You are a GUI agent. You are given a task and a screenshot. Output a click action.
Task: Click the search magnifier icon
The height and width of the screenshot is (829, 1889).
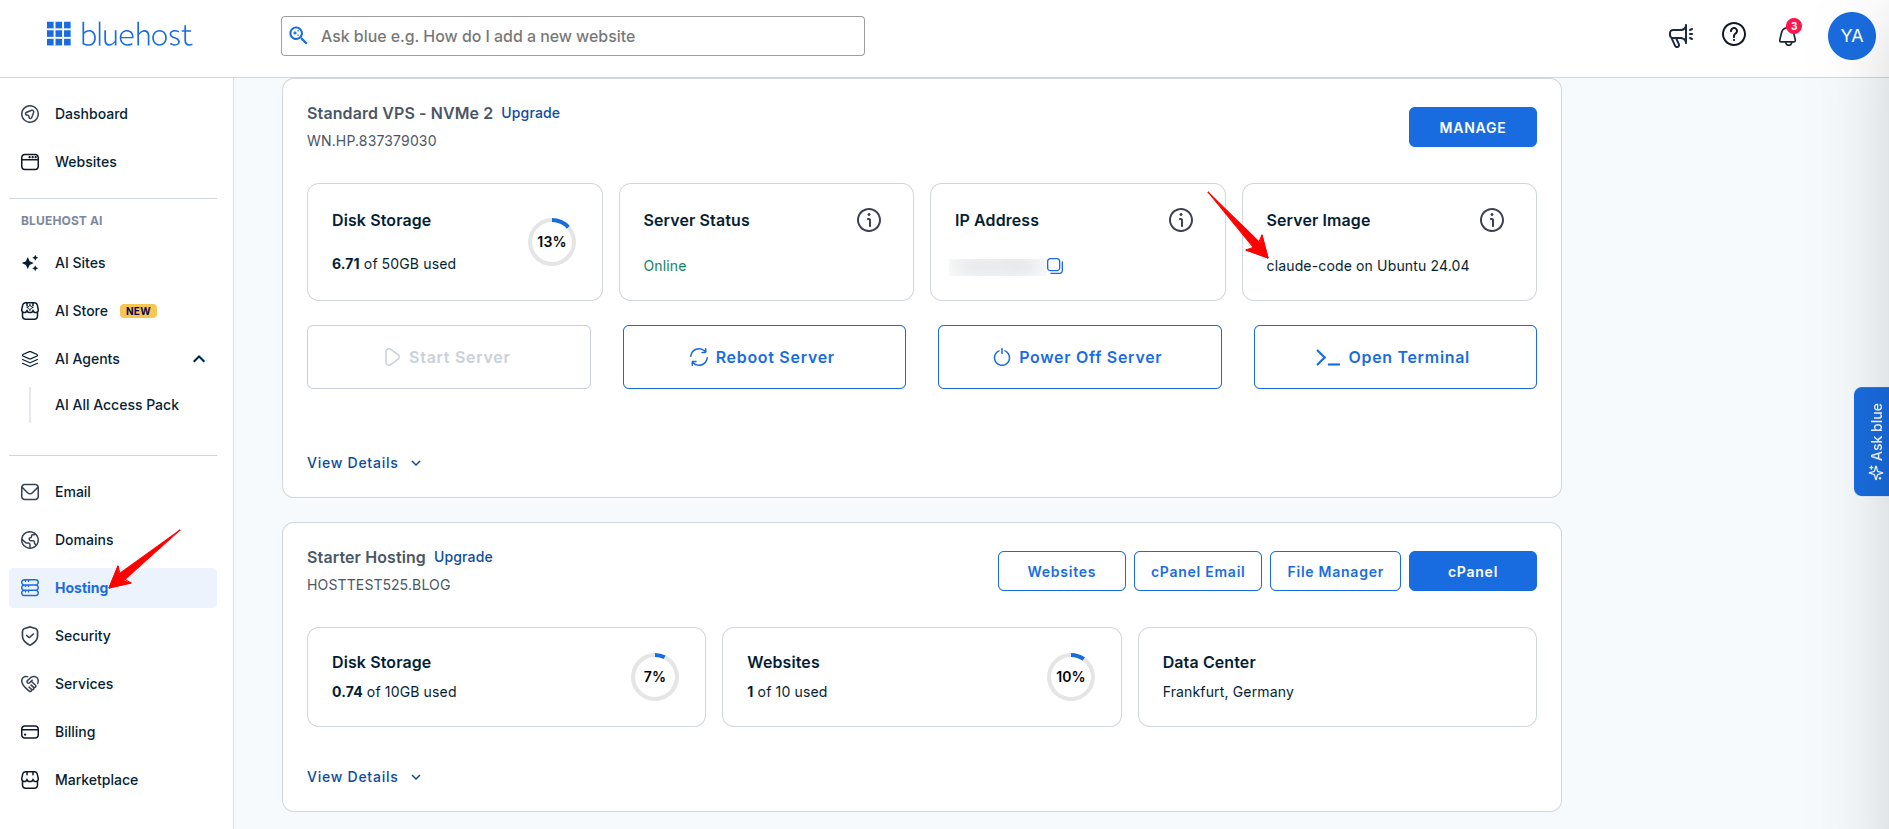point(298,36)
